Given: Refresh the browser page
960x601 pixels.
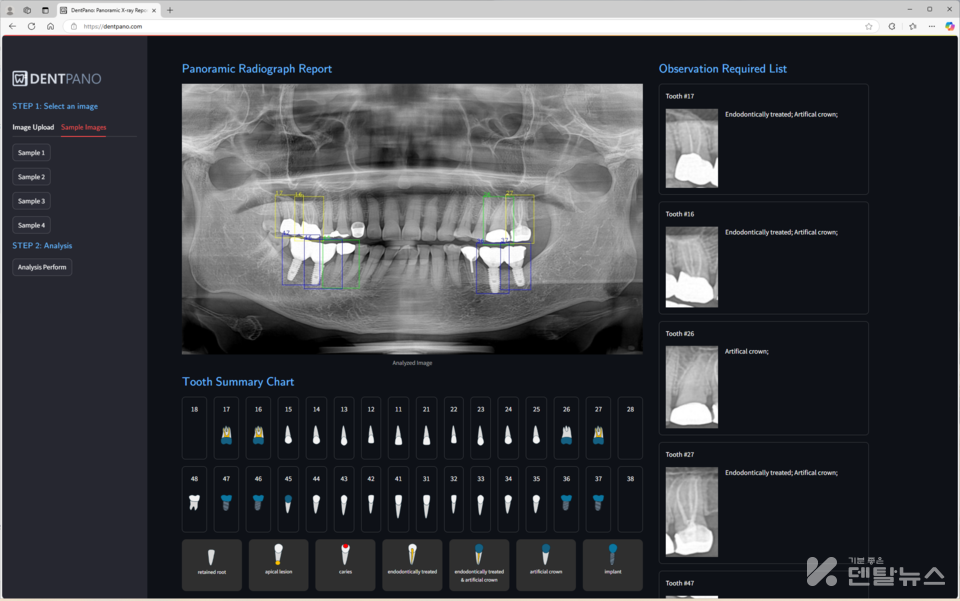Looking at the screenshot, I should (x=31, y=26).
